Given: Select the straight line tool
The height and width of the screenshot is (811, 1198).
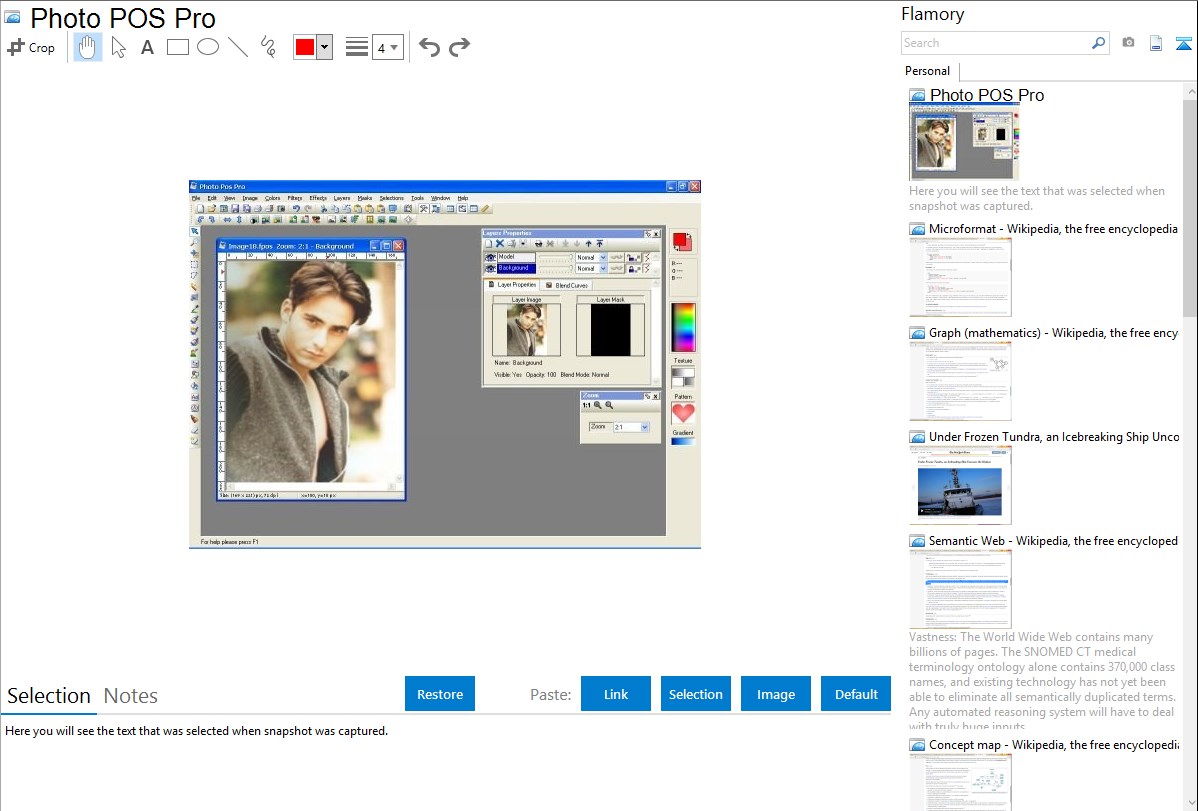Looking at the screenshot, I should (238, 47).
